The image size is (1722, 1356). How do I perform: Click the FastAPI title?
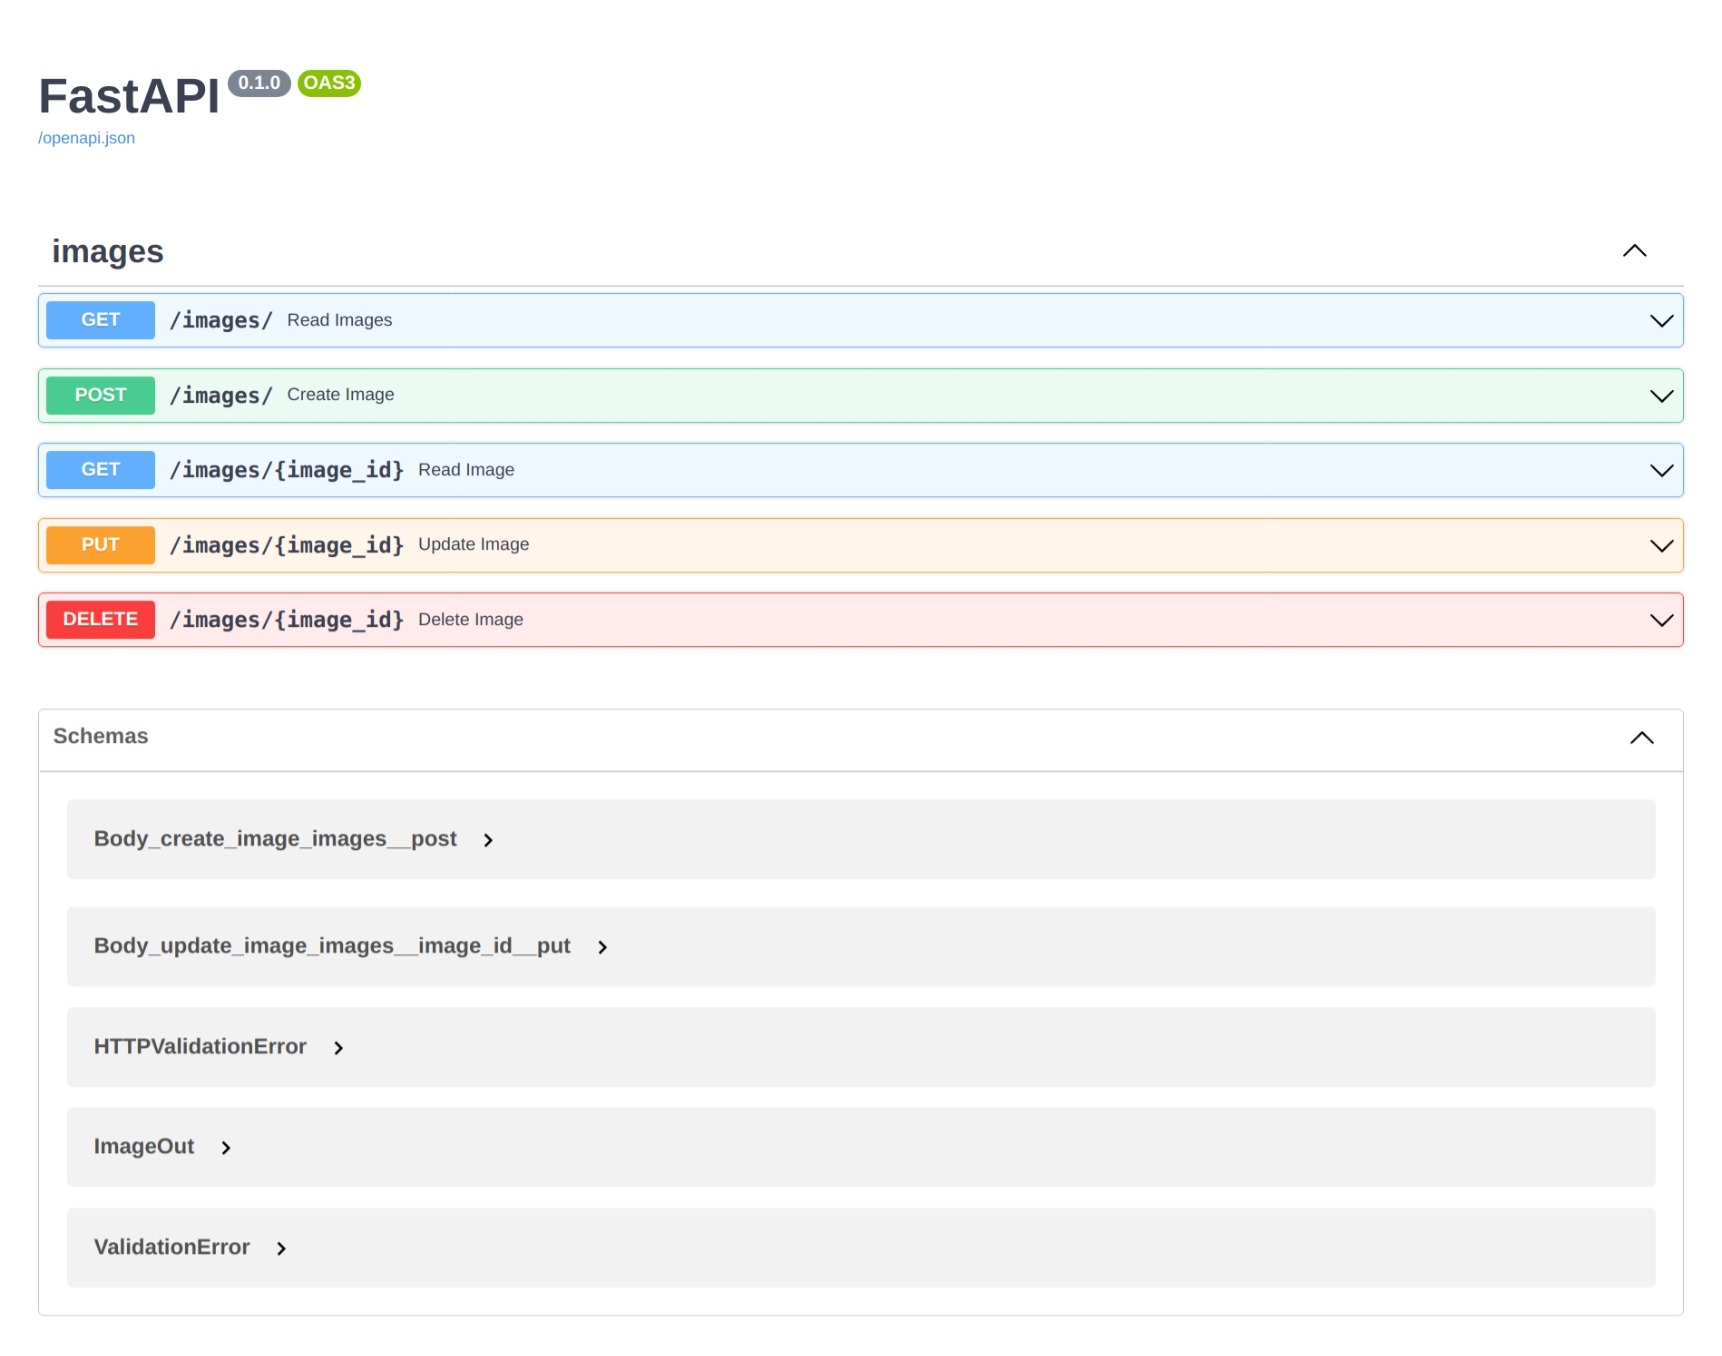128,97
